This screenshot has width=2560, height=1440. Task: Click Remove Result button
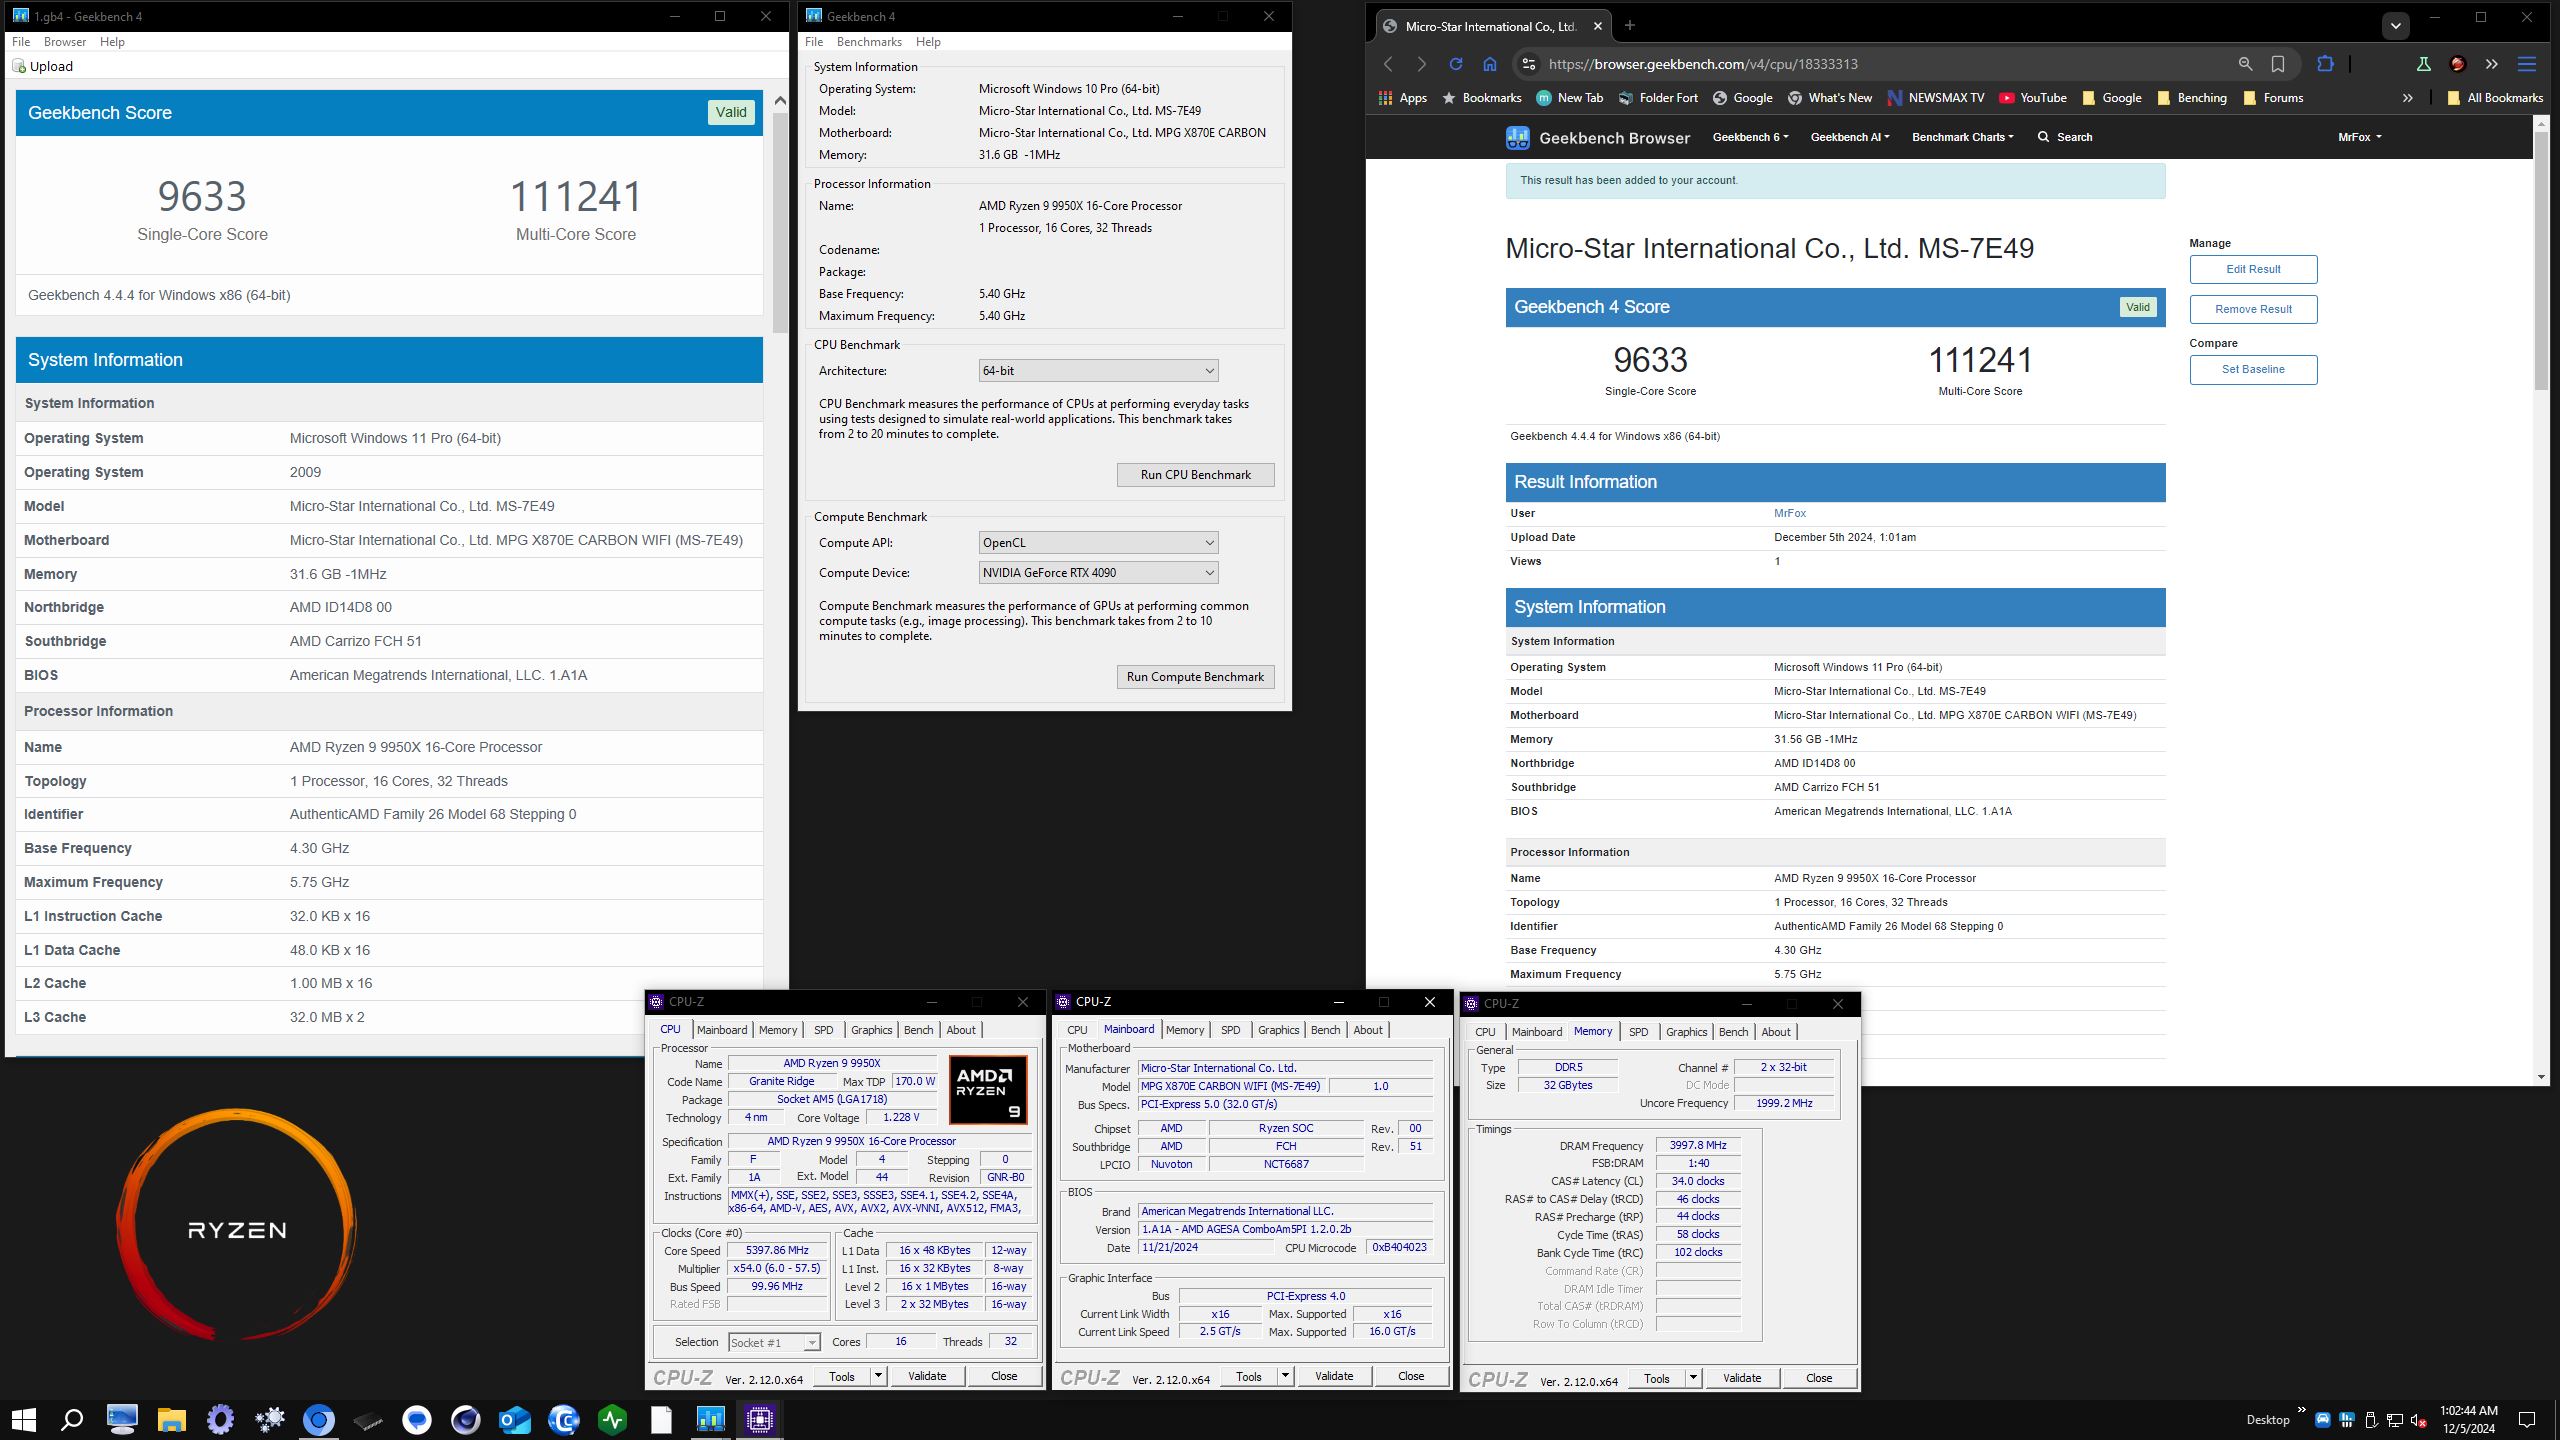[x=2253, y=309]
